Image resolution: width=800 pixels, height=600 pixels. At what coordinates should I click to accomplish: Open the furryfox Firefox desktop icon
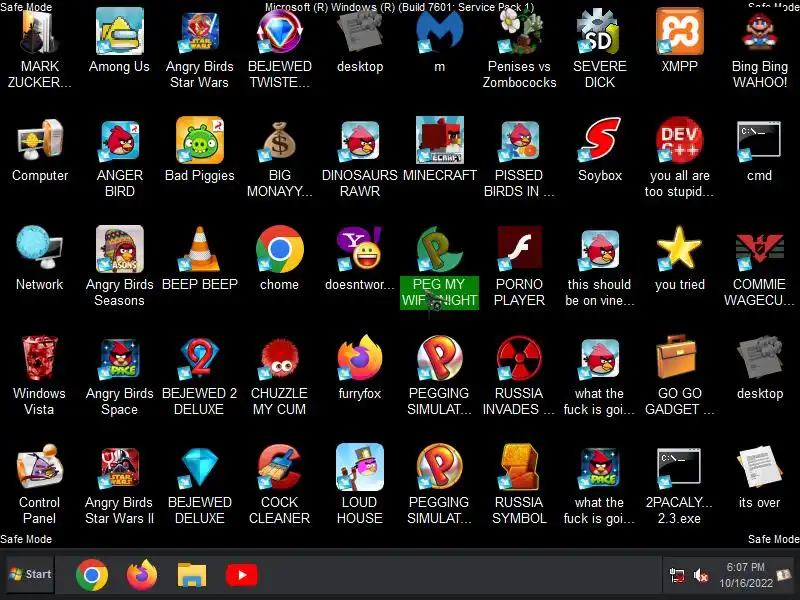click(360, 358)
